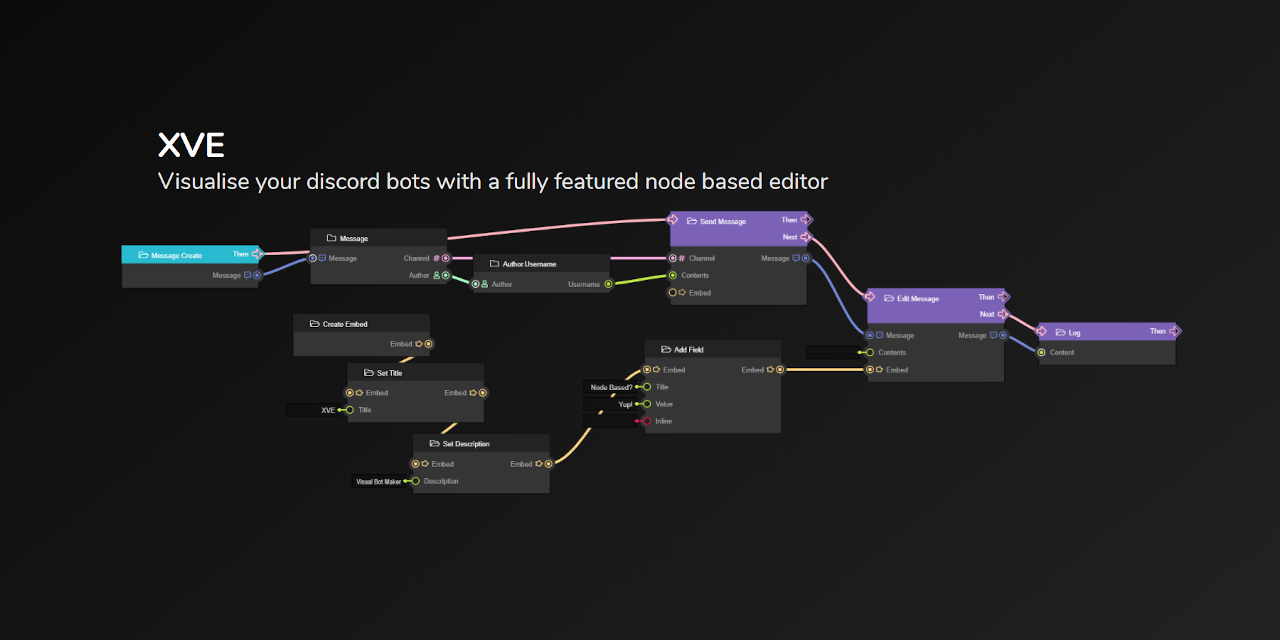Image resolution: width=1280 pixels, height=640 pixels.
Task: Click the folder icon on Send Message header
Action: (692, 221)
